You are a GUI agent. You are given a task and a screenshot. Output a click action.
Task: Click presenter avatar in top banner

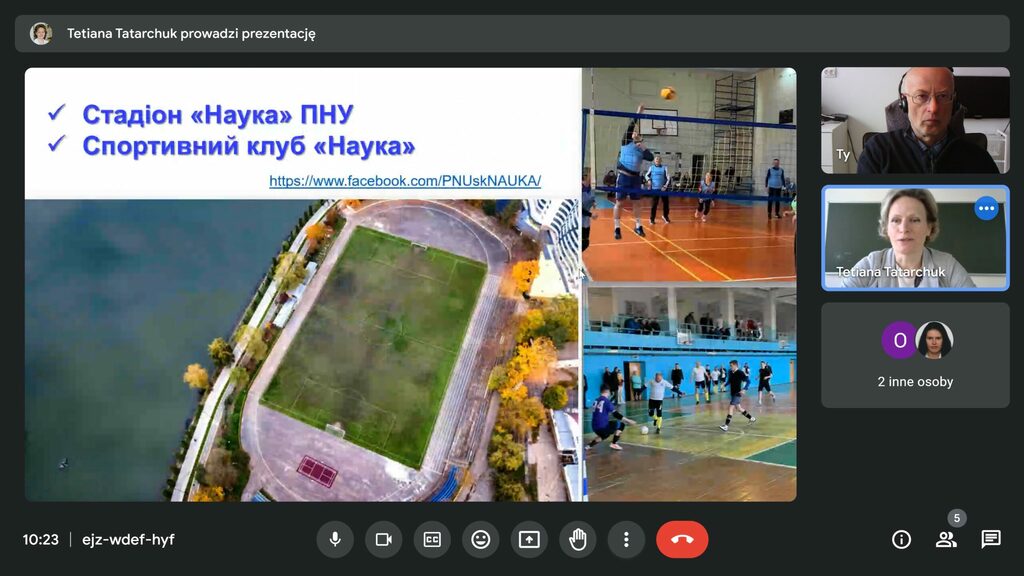tap(40, 33)
